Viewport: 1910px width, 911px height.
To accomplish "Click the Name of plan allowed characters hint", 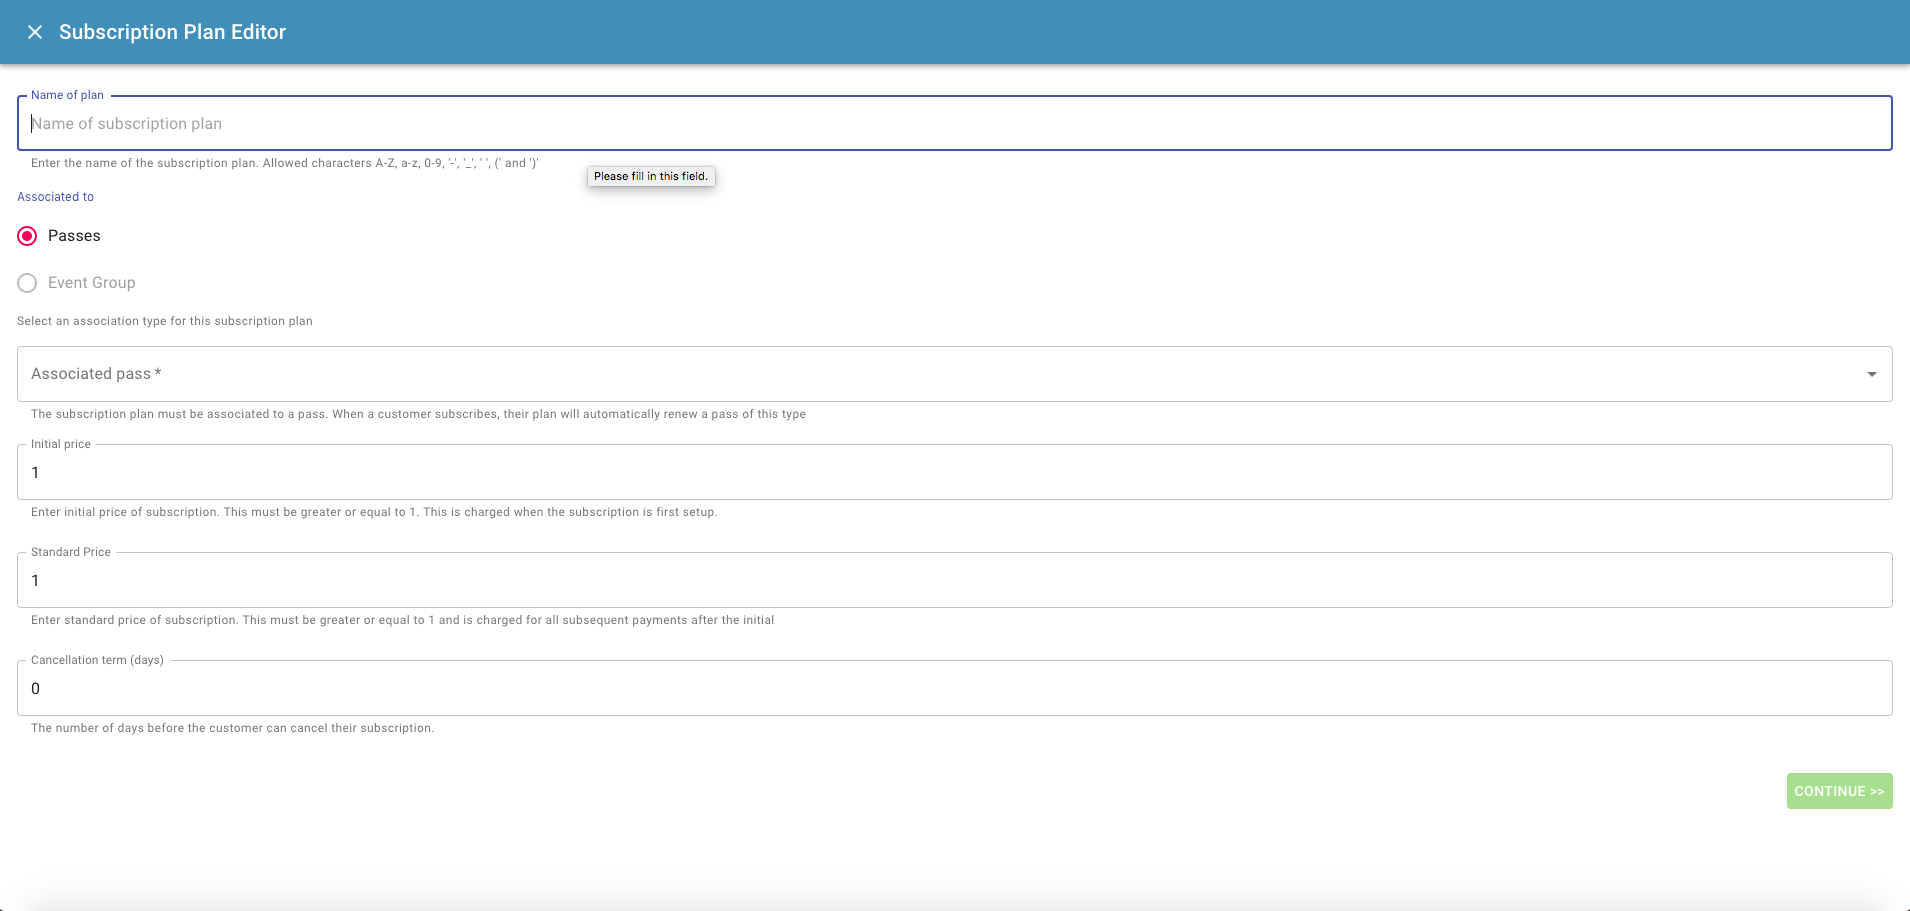I will 283,162.
